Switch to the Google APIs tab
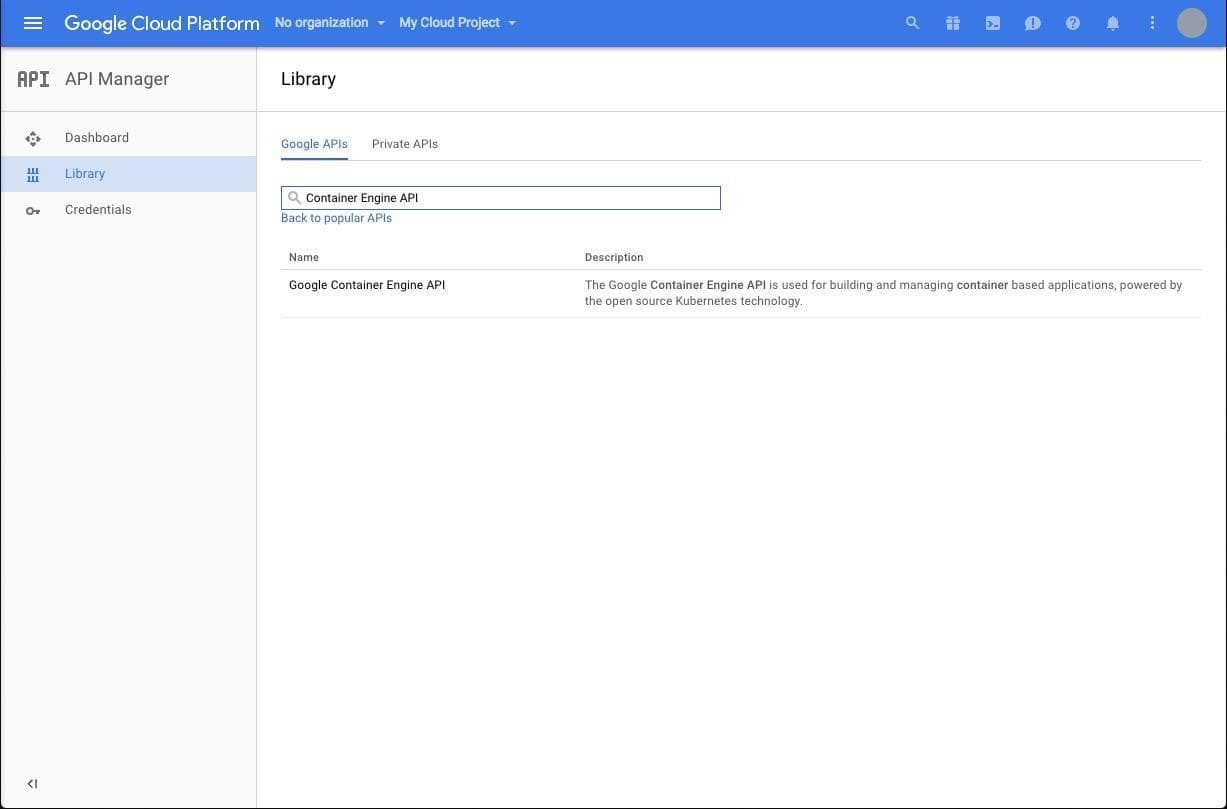The width and height of the screenshot is (1227, 809). (314, 144)
